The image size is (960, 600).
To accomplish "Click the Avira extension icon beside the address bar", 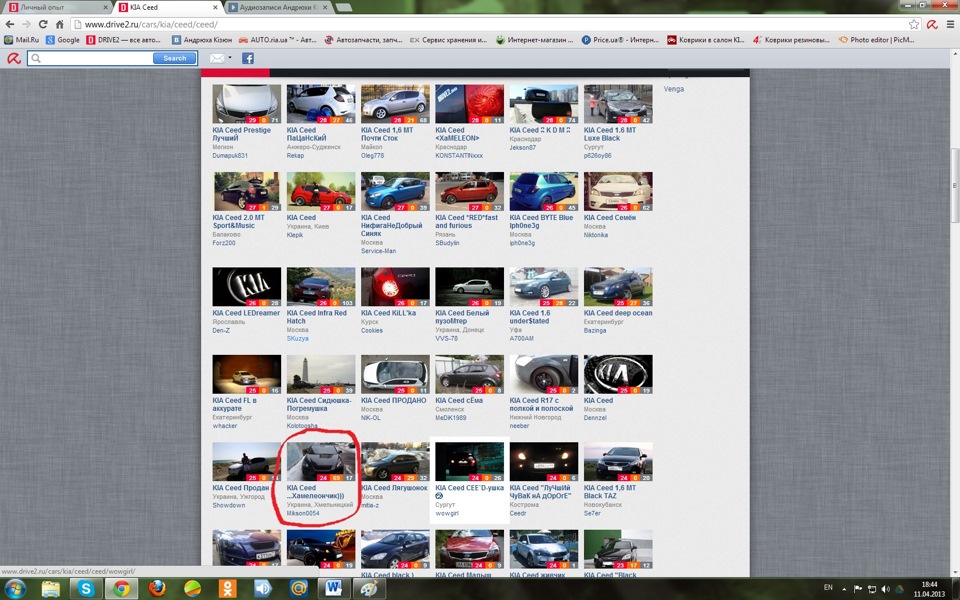I will (932, 24).
